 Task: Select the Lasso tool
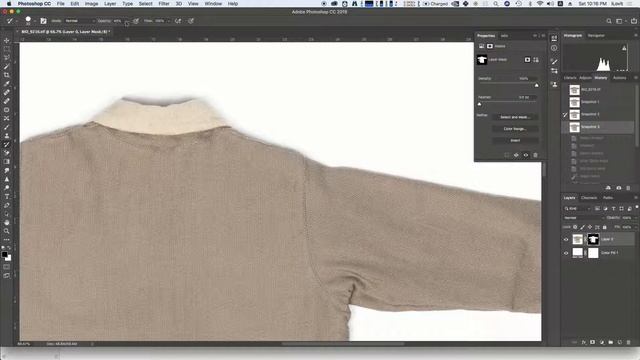[x=7, y=58]
